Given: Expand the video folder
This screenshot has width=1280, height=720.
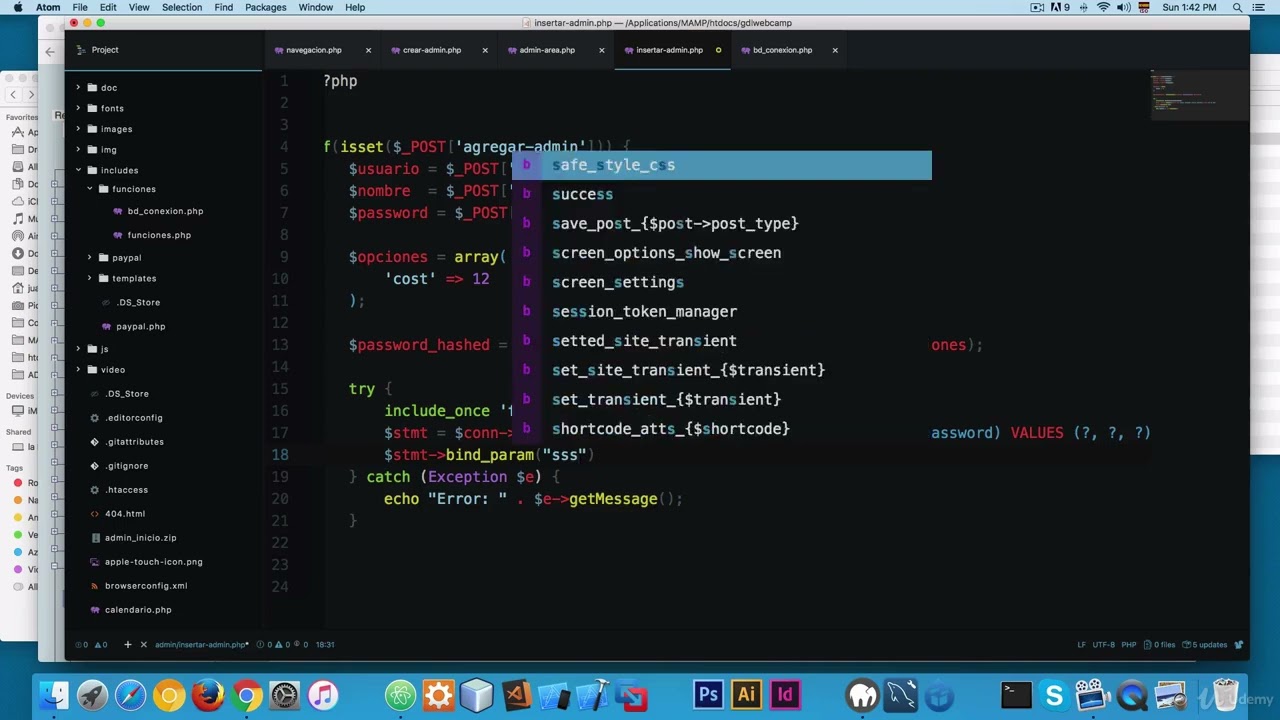Looking at the screenshot, I should [78, 370].
